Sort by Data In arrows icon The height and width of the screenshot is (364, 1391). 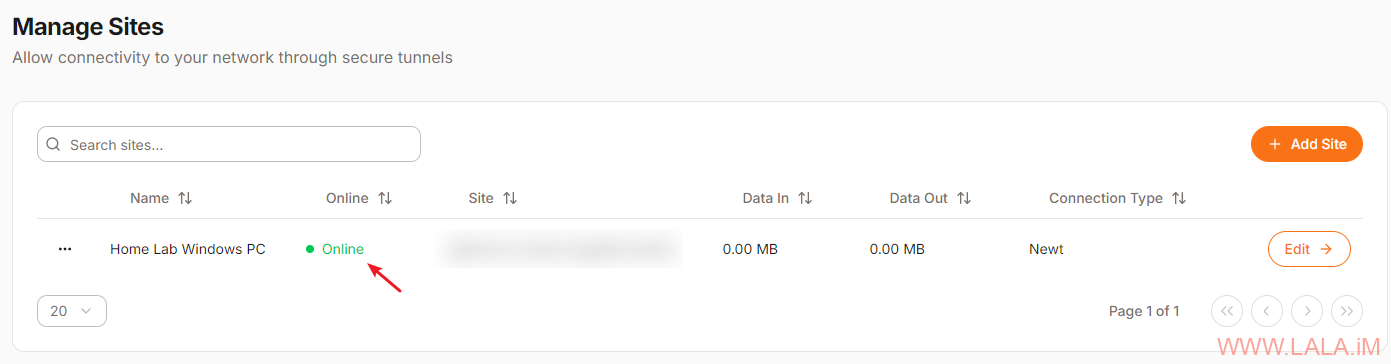pos(805,198)
